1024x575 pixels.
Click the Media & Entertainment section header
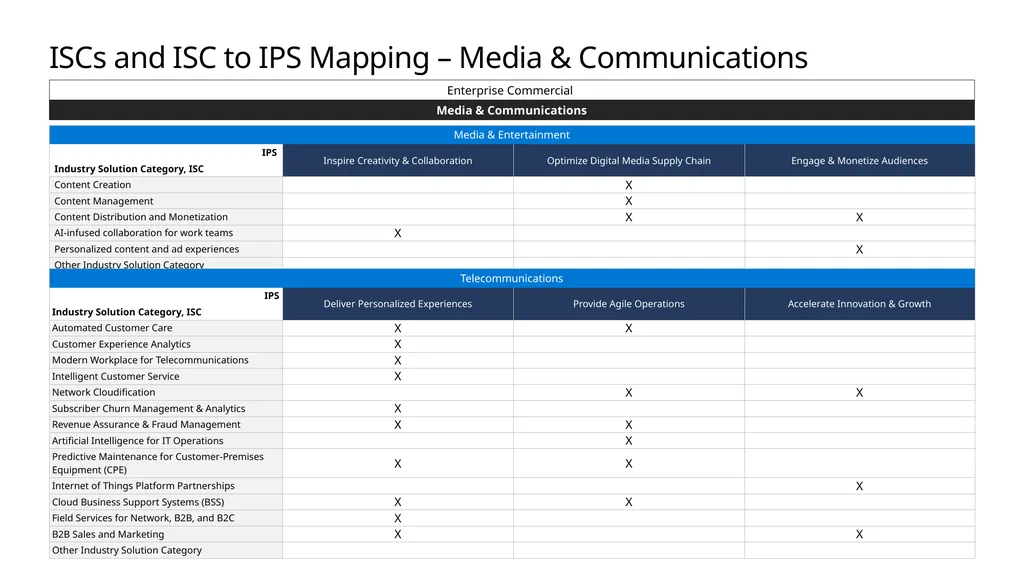pyautogui.click(x=512, y=135)
